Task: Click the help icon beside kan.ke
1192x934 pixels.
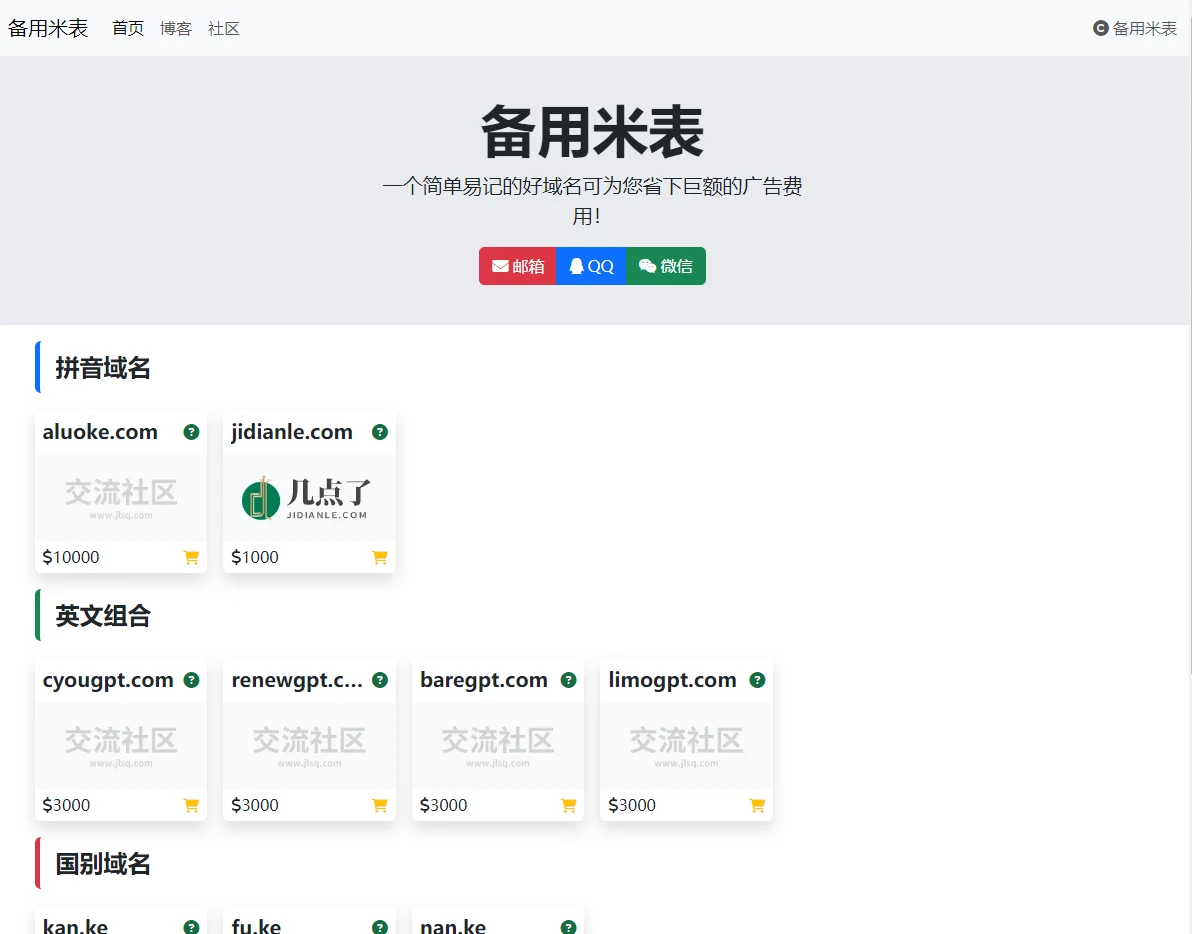Action: [x=191, y=927]
